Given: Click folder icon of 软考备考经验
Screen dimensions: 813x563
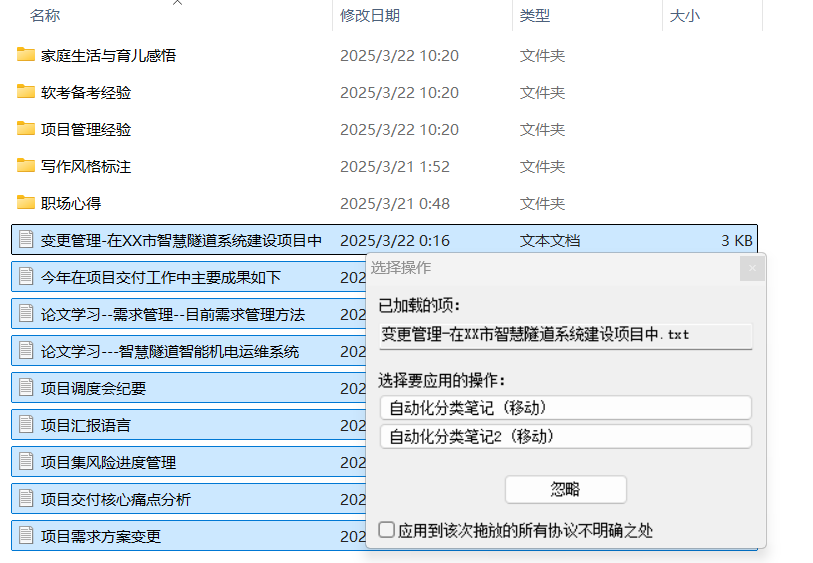Looking at the screenshot, I should point(25,92).
